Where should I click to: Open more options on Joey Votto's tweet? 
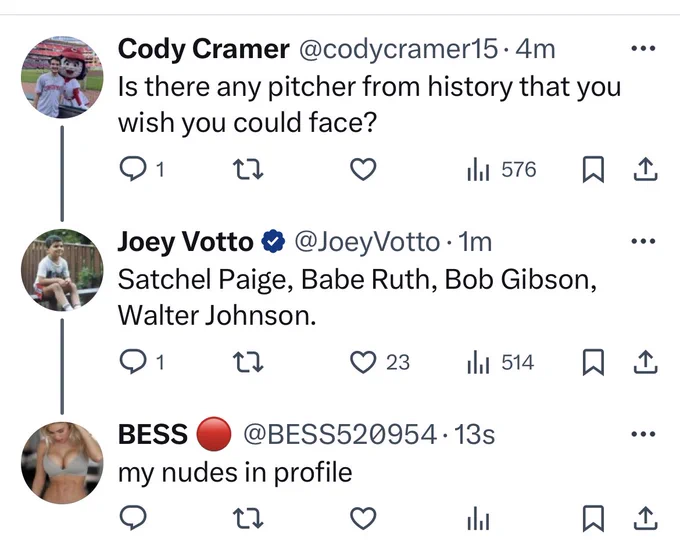[643, 241]
